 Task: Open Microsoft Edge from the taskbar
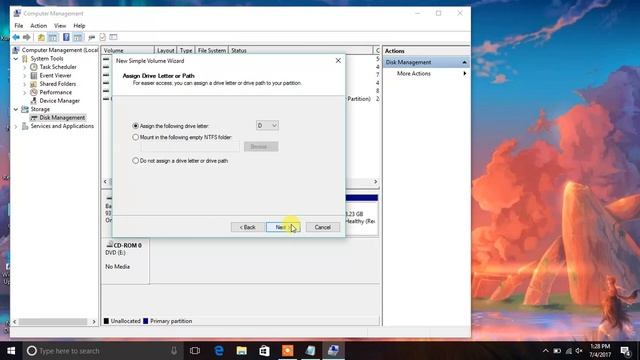(219, 350)
